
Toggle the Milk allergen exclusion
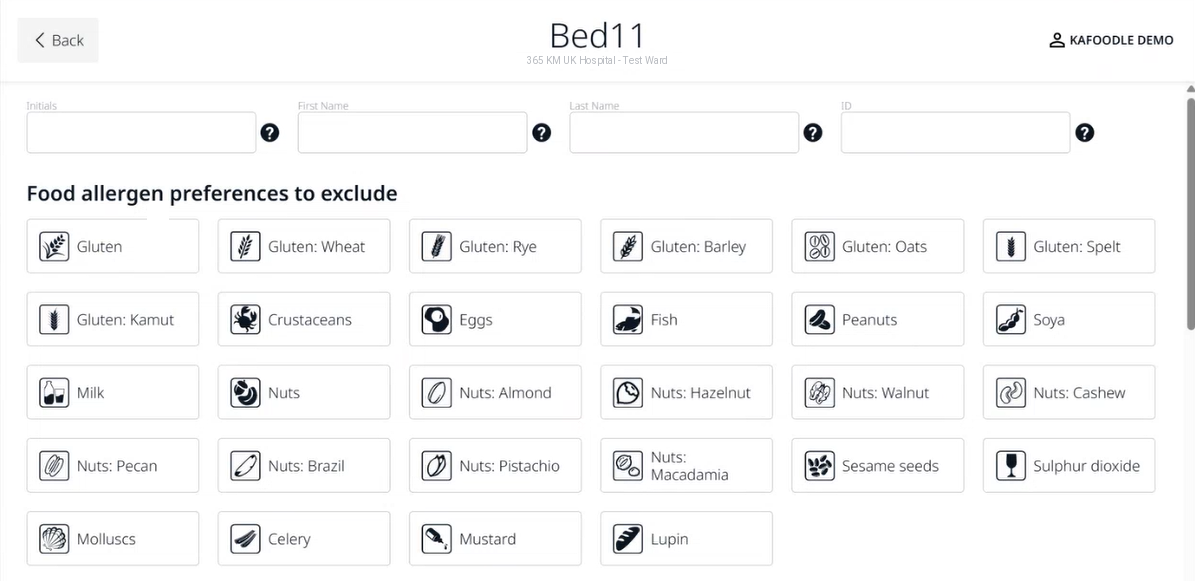[x=113, y=393]
